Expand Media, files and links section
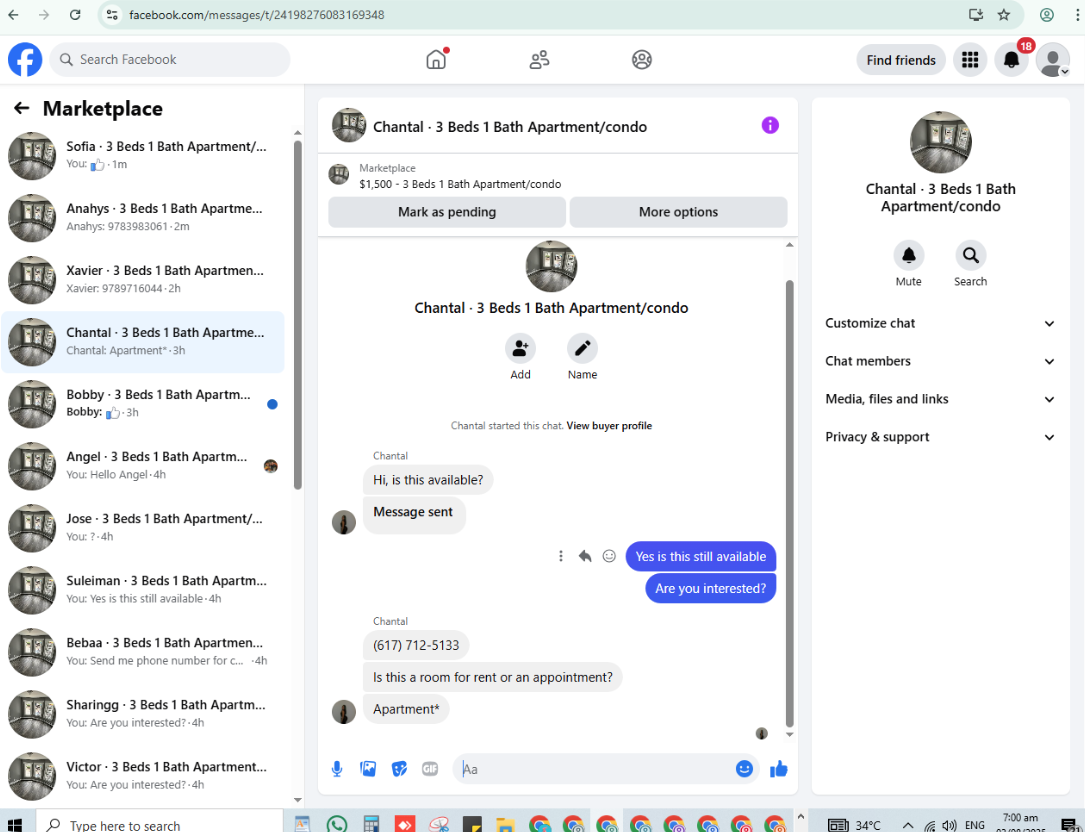 (940, 399)
